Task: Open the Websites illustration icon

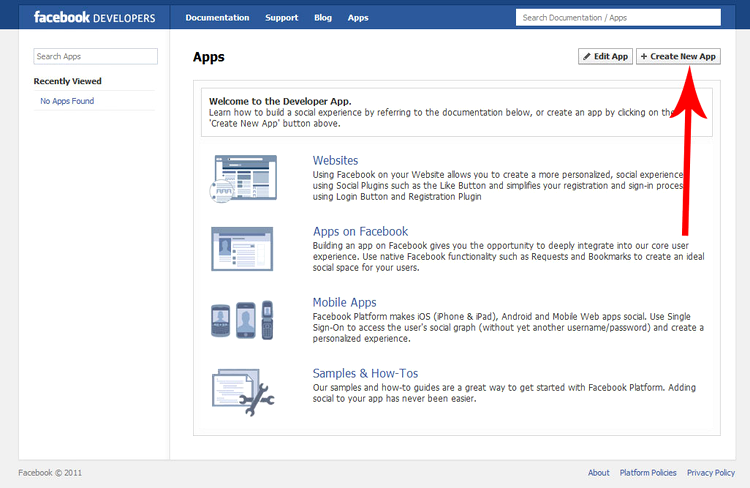Action: click(243, 178)
